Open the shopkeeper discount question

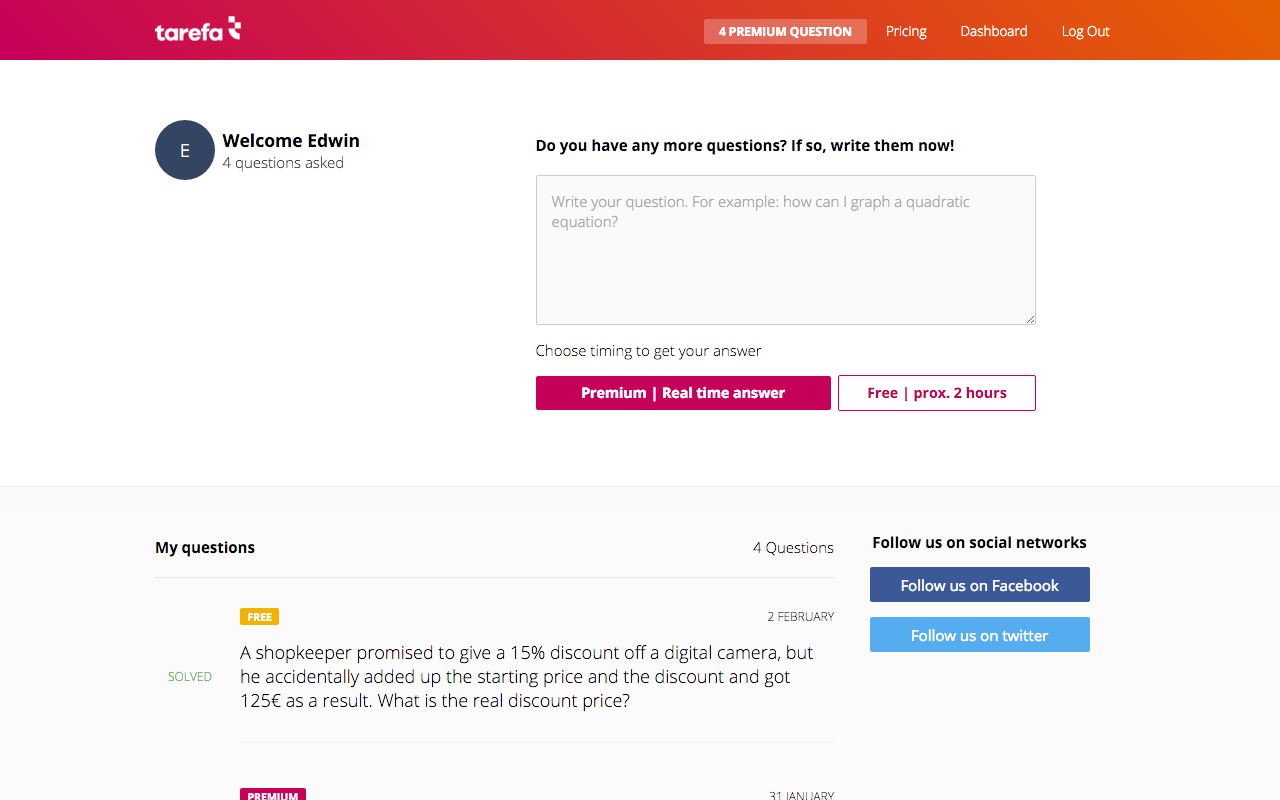click(x=527, y=677)
